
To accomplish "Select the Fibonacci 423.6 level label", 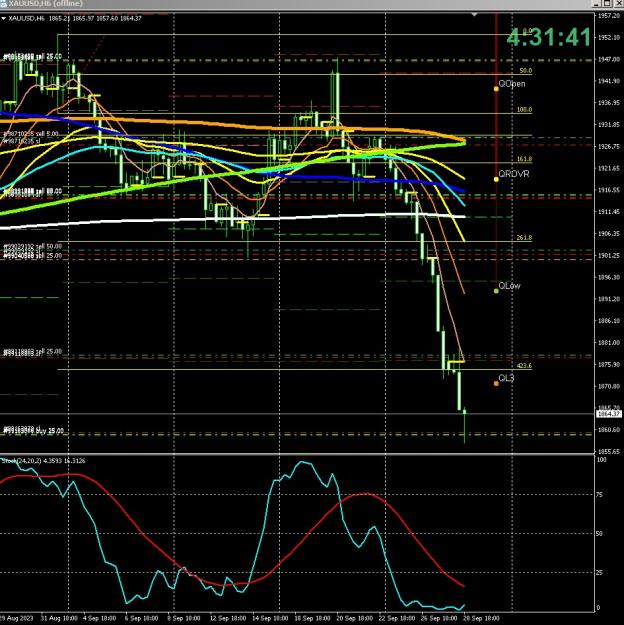I will click(524, 366).
